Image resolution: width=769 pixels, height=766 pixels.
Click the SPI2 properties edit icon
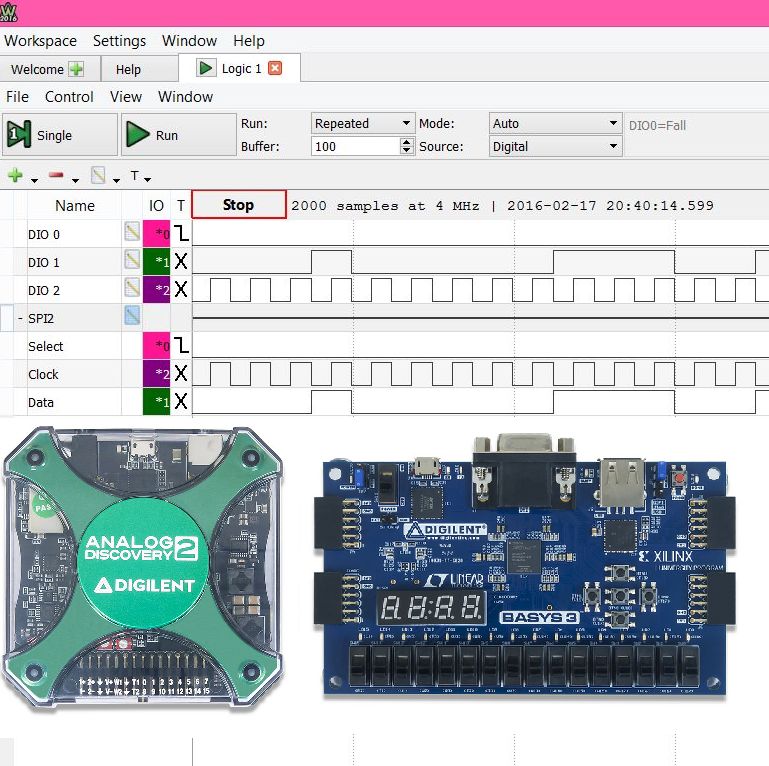[132, 315]
